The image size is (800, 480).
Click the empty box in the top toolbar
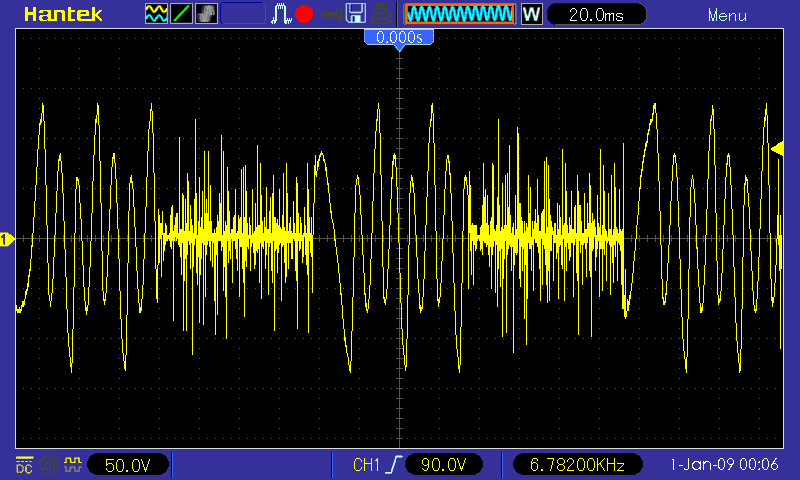pos(243,14)
